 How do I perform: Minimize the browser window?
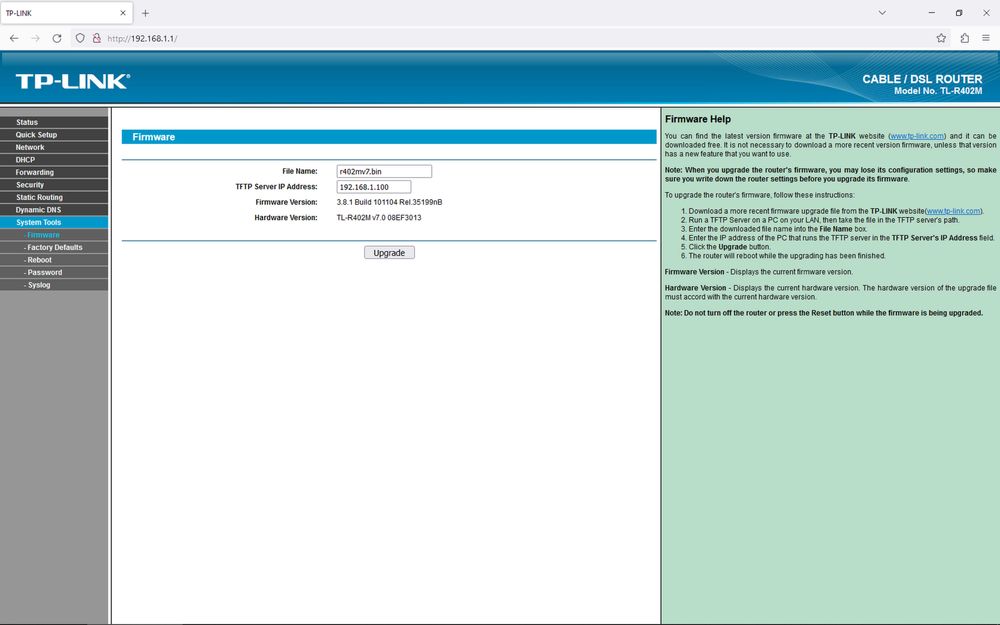tap(931, 13)
